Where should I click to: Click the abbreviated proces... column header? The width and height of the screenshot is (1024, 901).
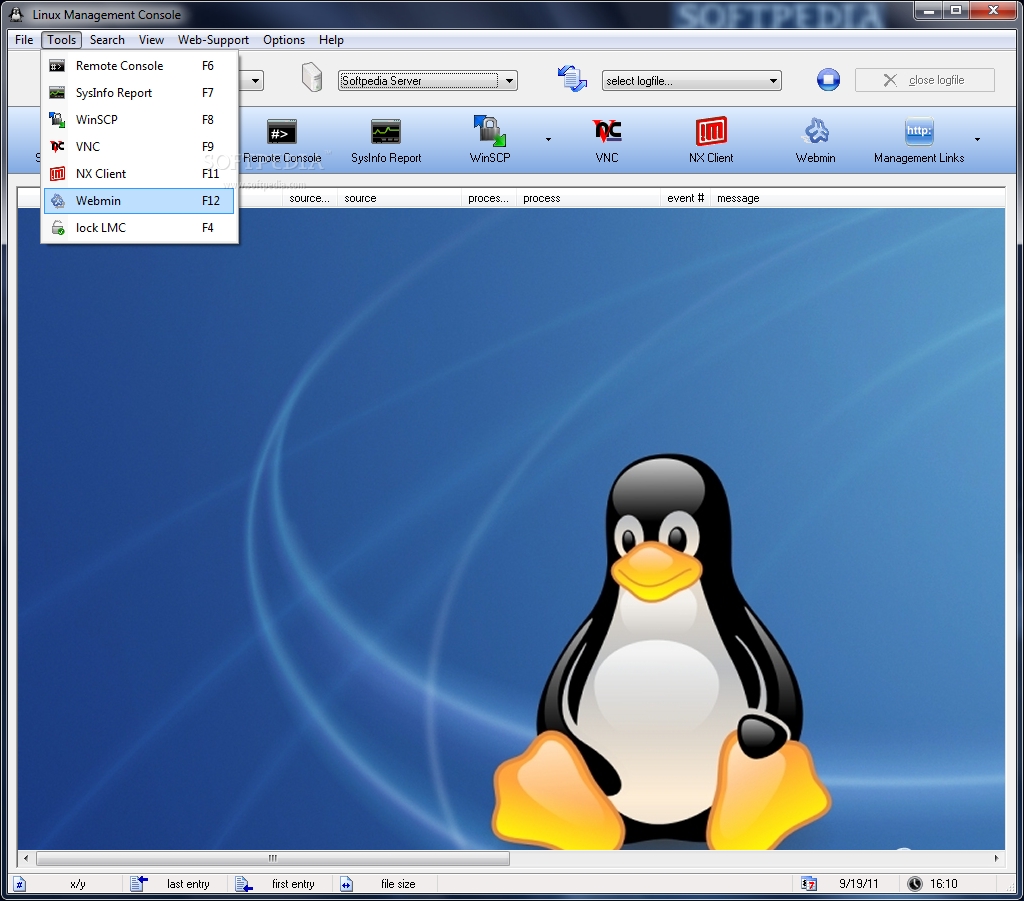click(488, 198)
